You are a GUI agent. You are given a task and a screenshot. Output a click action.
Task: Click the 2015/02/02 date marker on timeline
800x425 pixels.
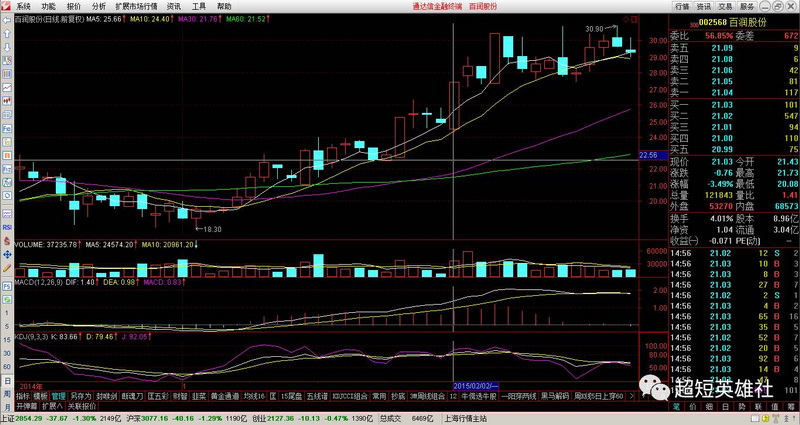click(x=474, y=385)
